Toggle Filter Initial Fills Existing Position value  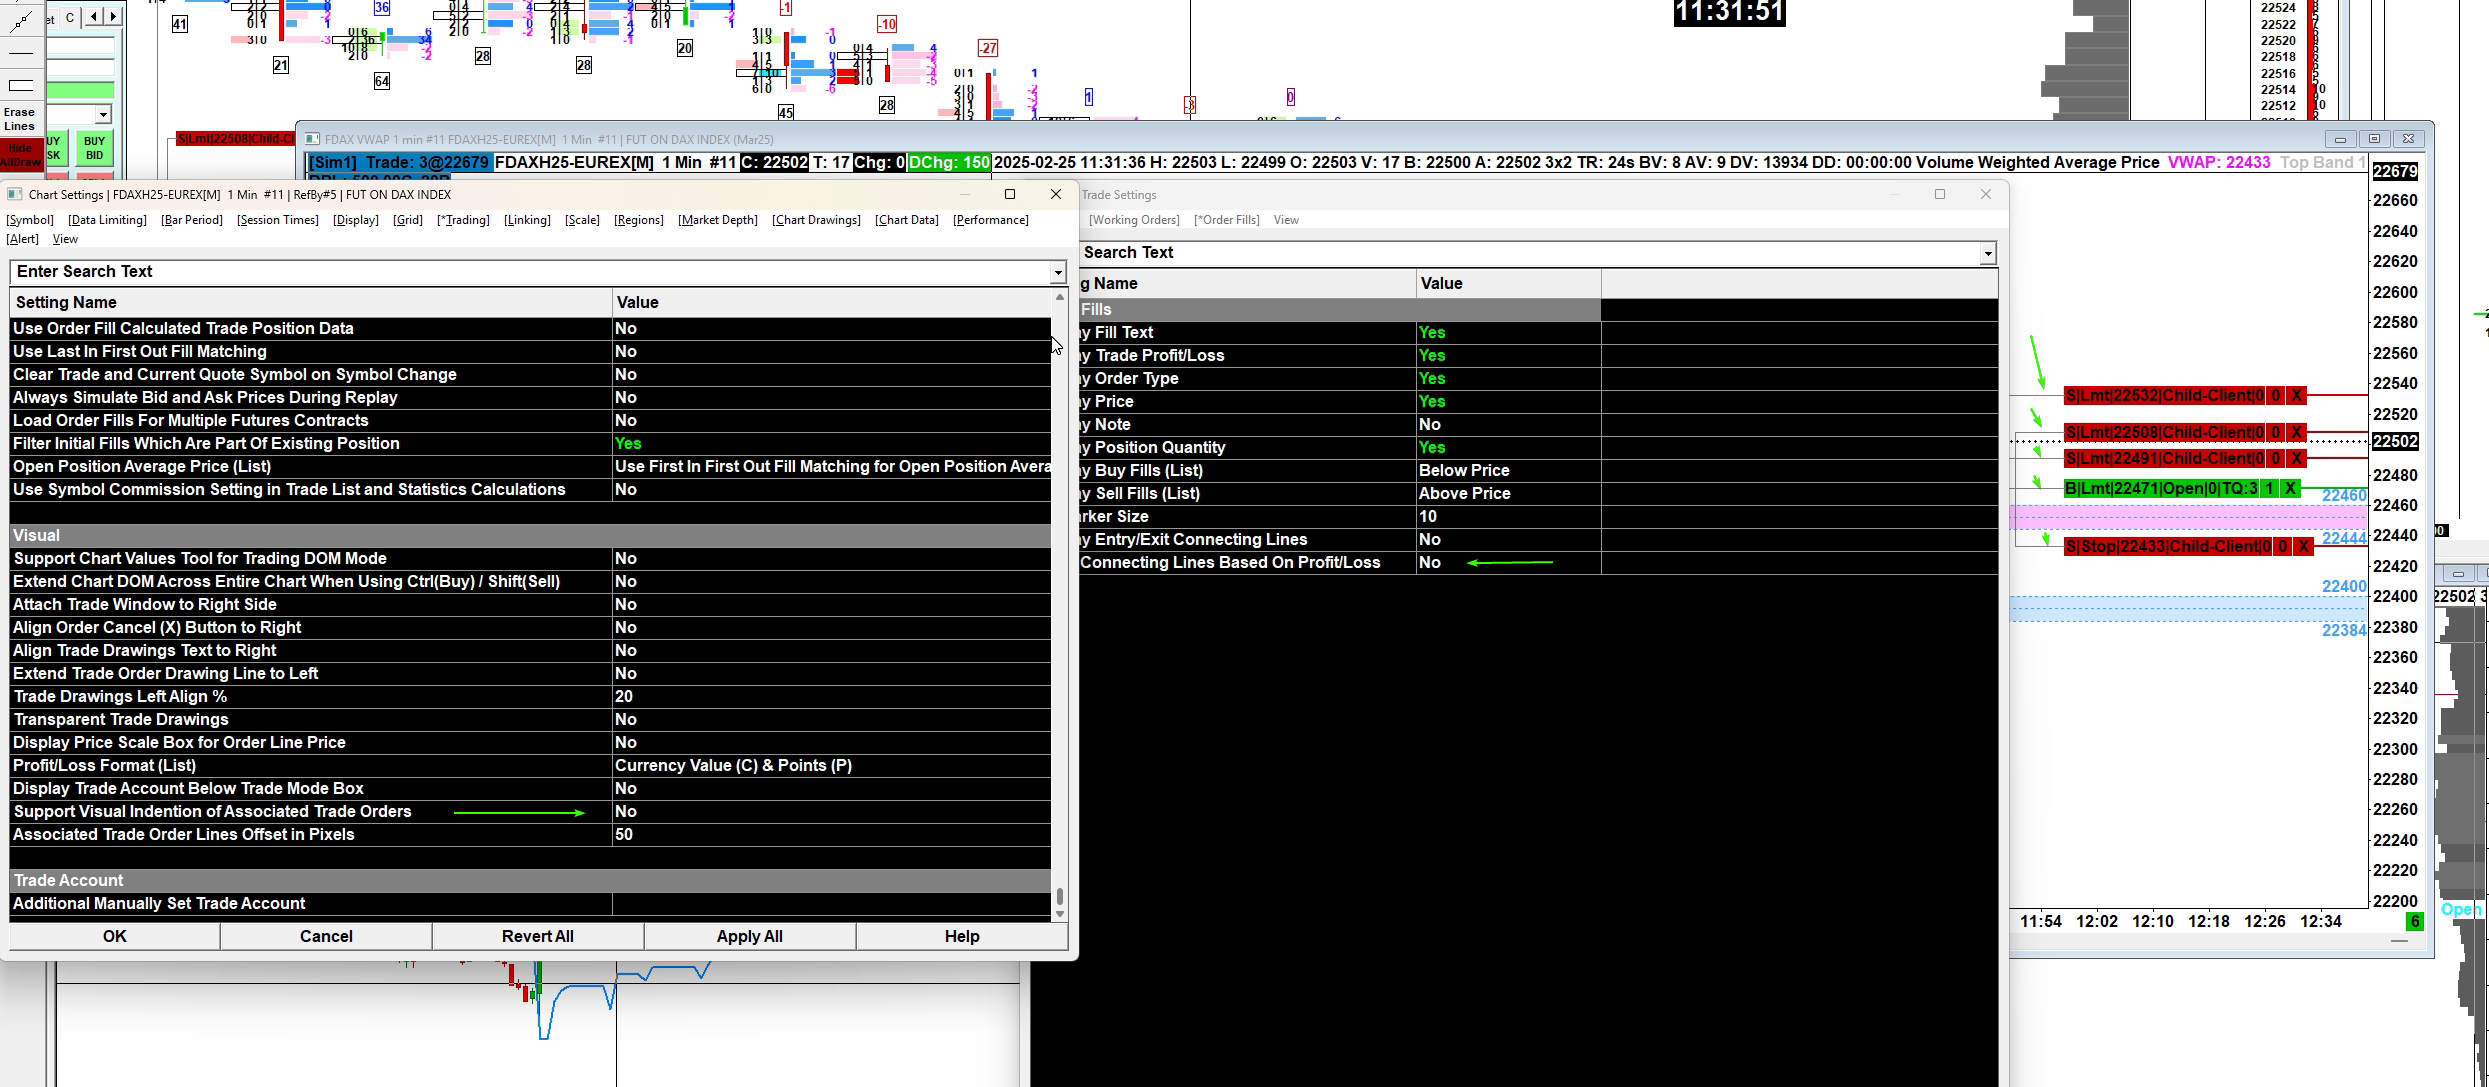pyautogui.click(x=628, y=444)
